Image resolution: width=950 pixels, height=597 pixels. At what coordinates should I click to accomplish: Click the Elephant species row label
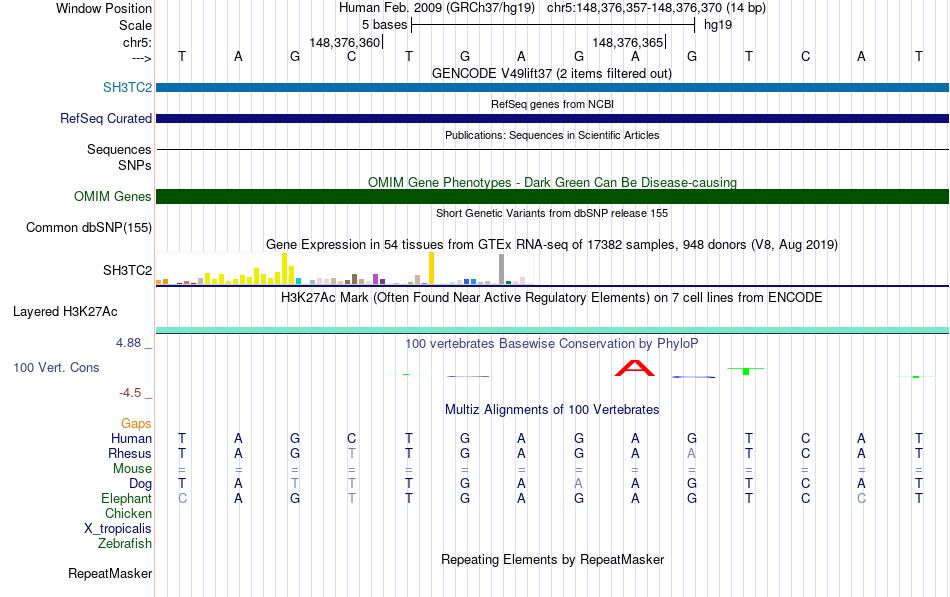tap(126, 498)
